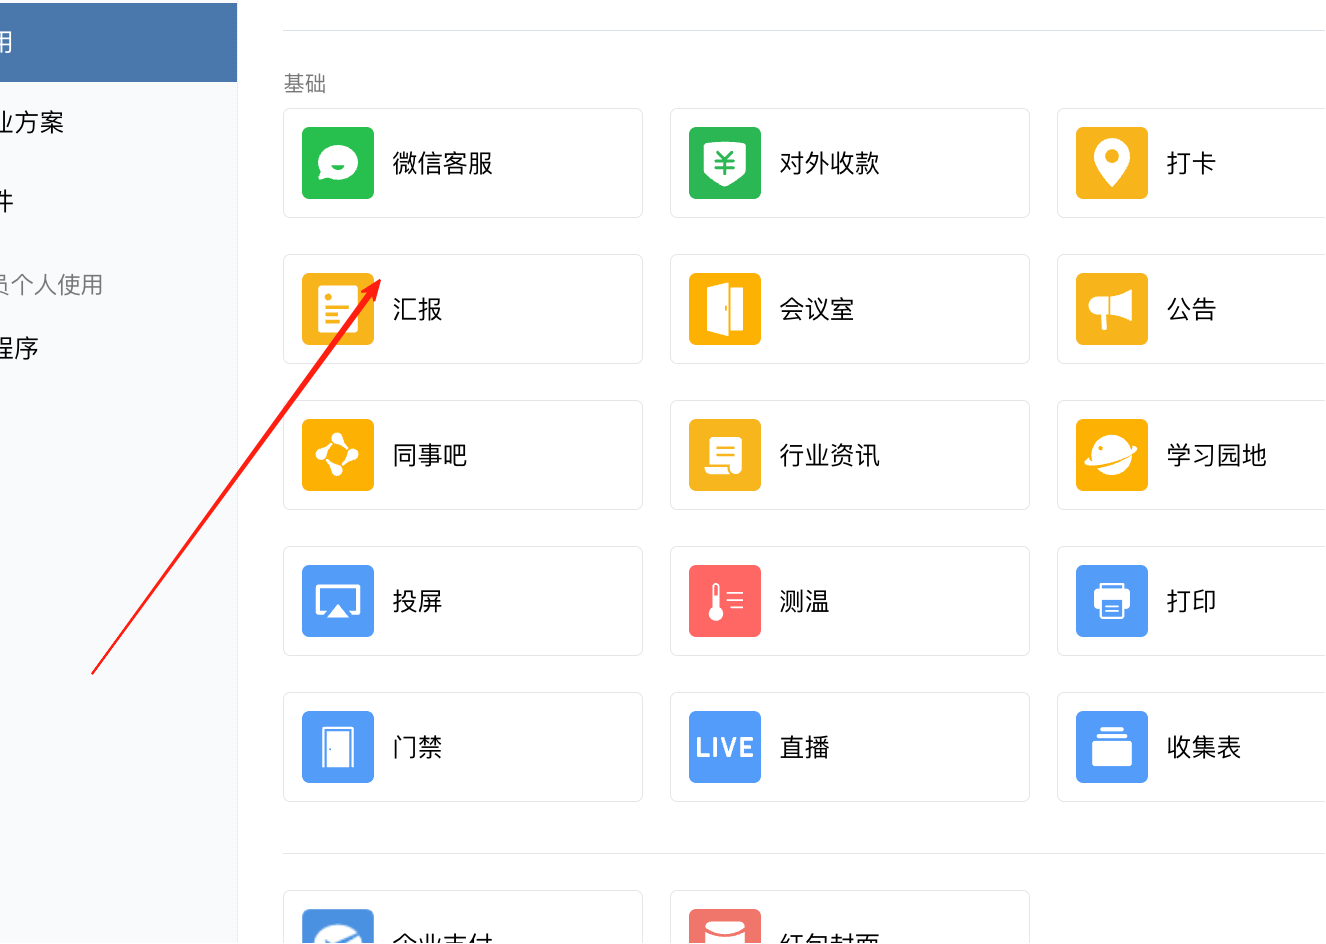Select the 行业资讯 label text
This screenshot has width=1326, height=944.
pyautogui.click(x=830, y=455)
